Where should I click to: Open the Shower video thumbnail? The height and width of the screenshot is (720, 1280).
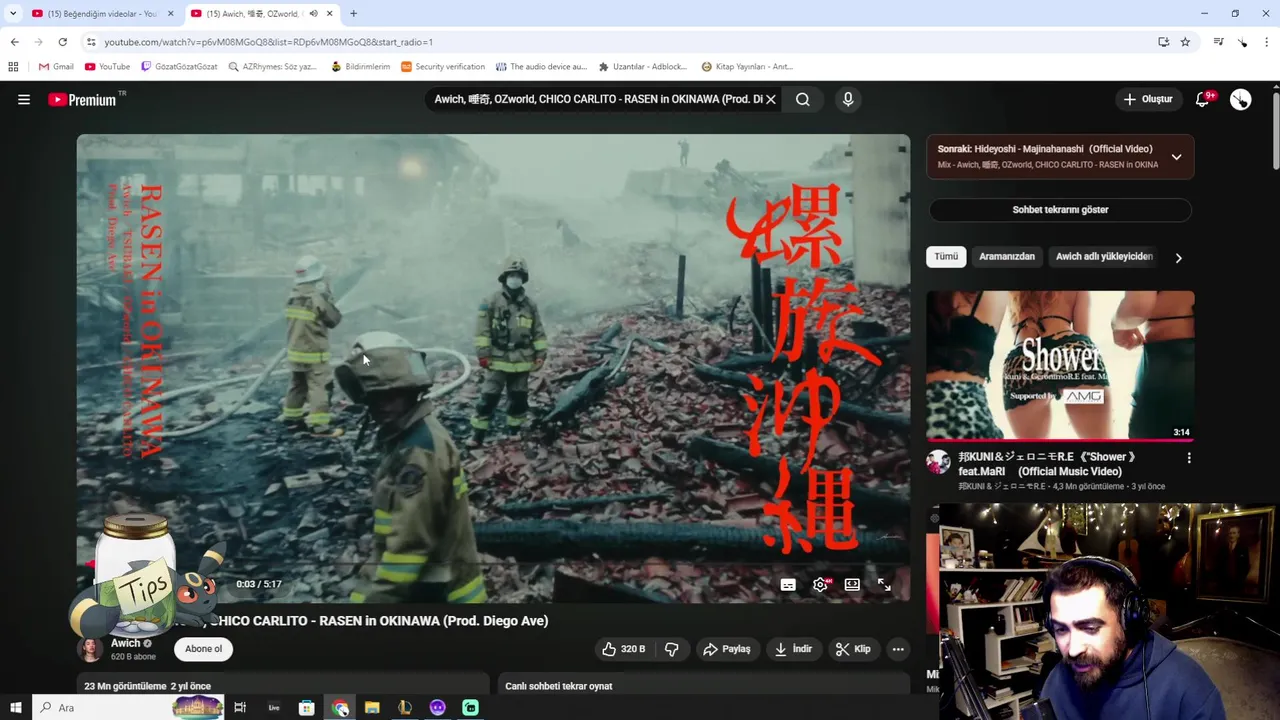pyautogui.click(x=1060, y=366)
